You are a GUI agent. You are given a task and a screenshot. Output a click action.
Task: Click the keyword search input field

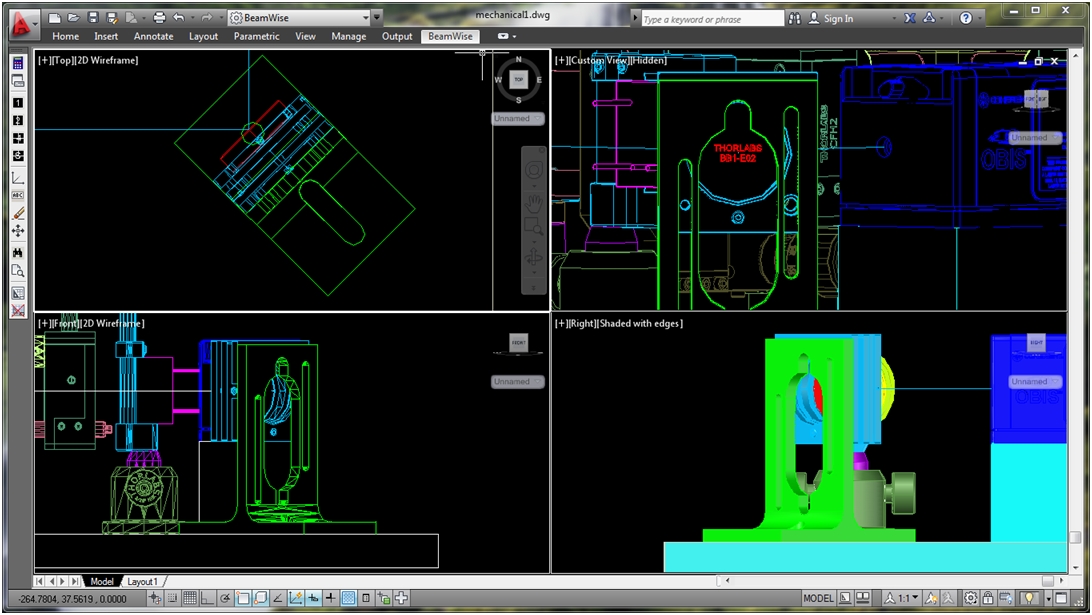coord(711,19)
